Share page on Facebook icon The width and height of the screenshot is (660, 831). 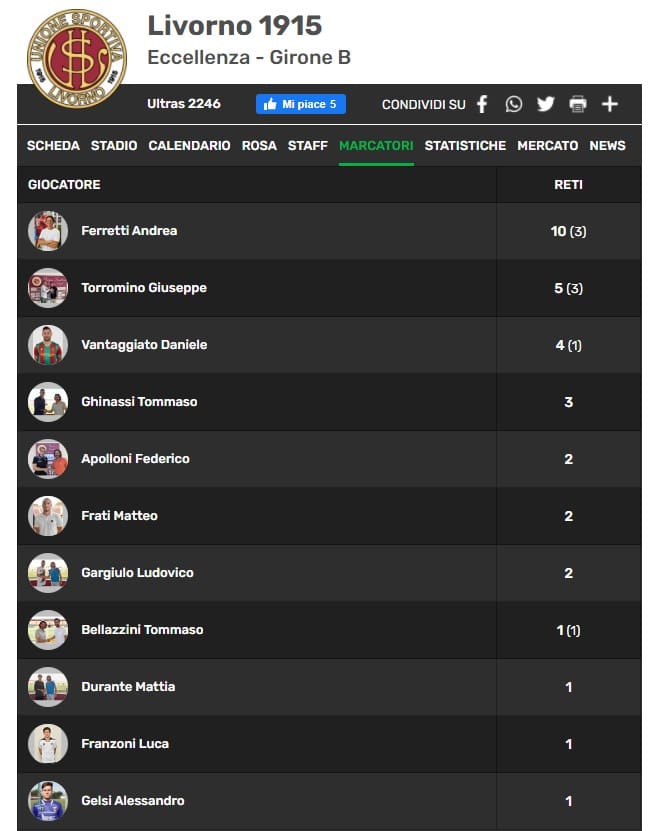[x=482, y=104]
